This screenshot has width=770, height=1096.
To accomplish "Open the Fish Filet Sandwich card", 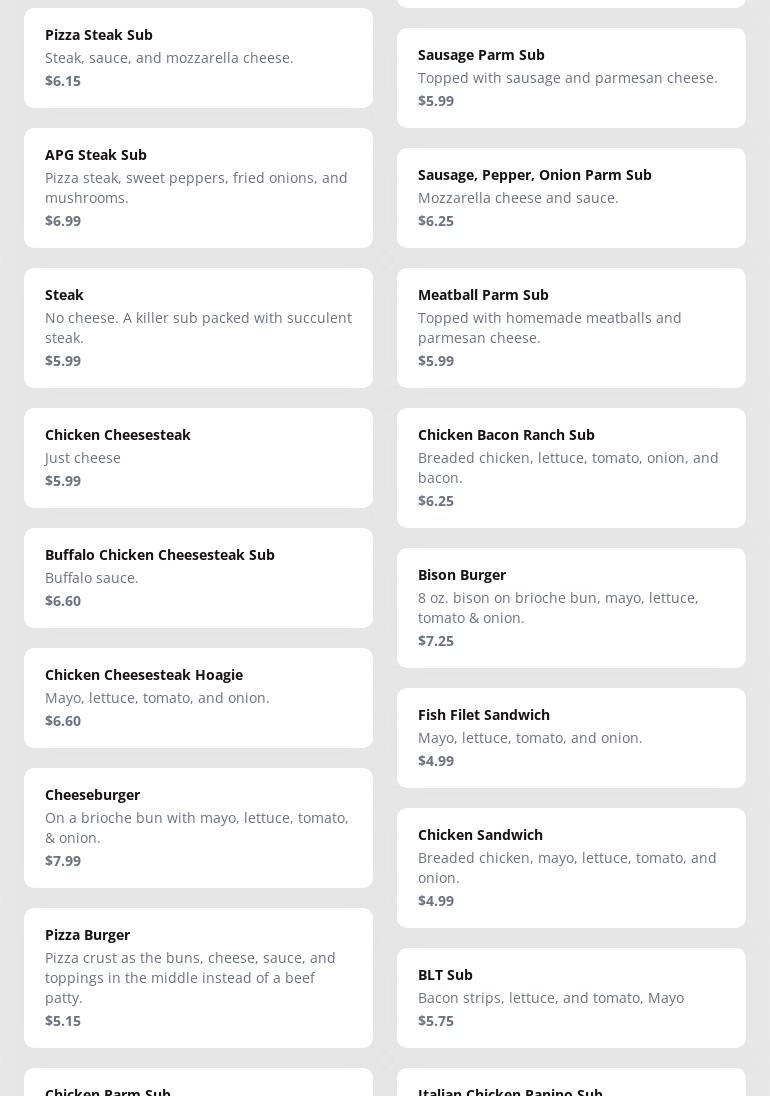I will point(572,738).
